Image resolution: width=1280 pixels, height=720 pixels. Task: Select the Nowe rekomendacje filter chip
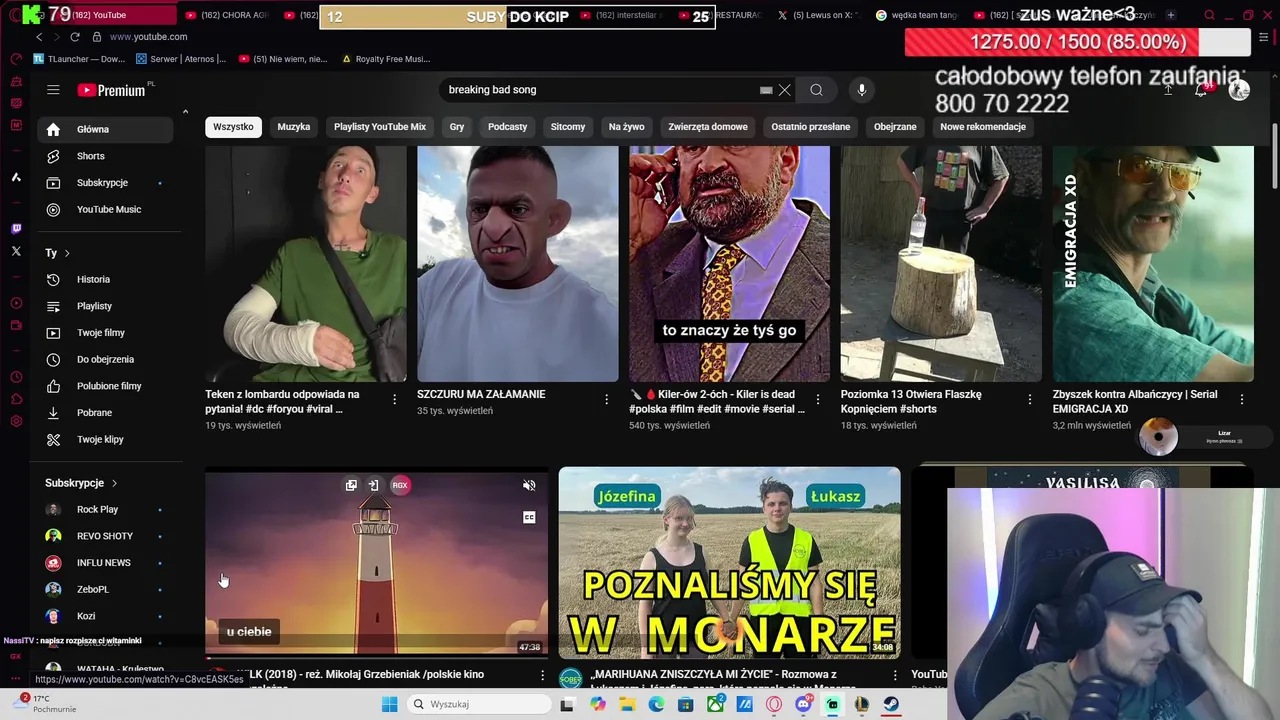pos(983,127)
